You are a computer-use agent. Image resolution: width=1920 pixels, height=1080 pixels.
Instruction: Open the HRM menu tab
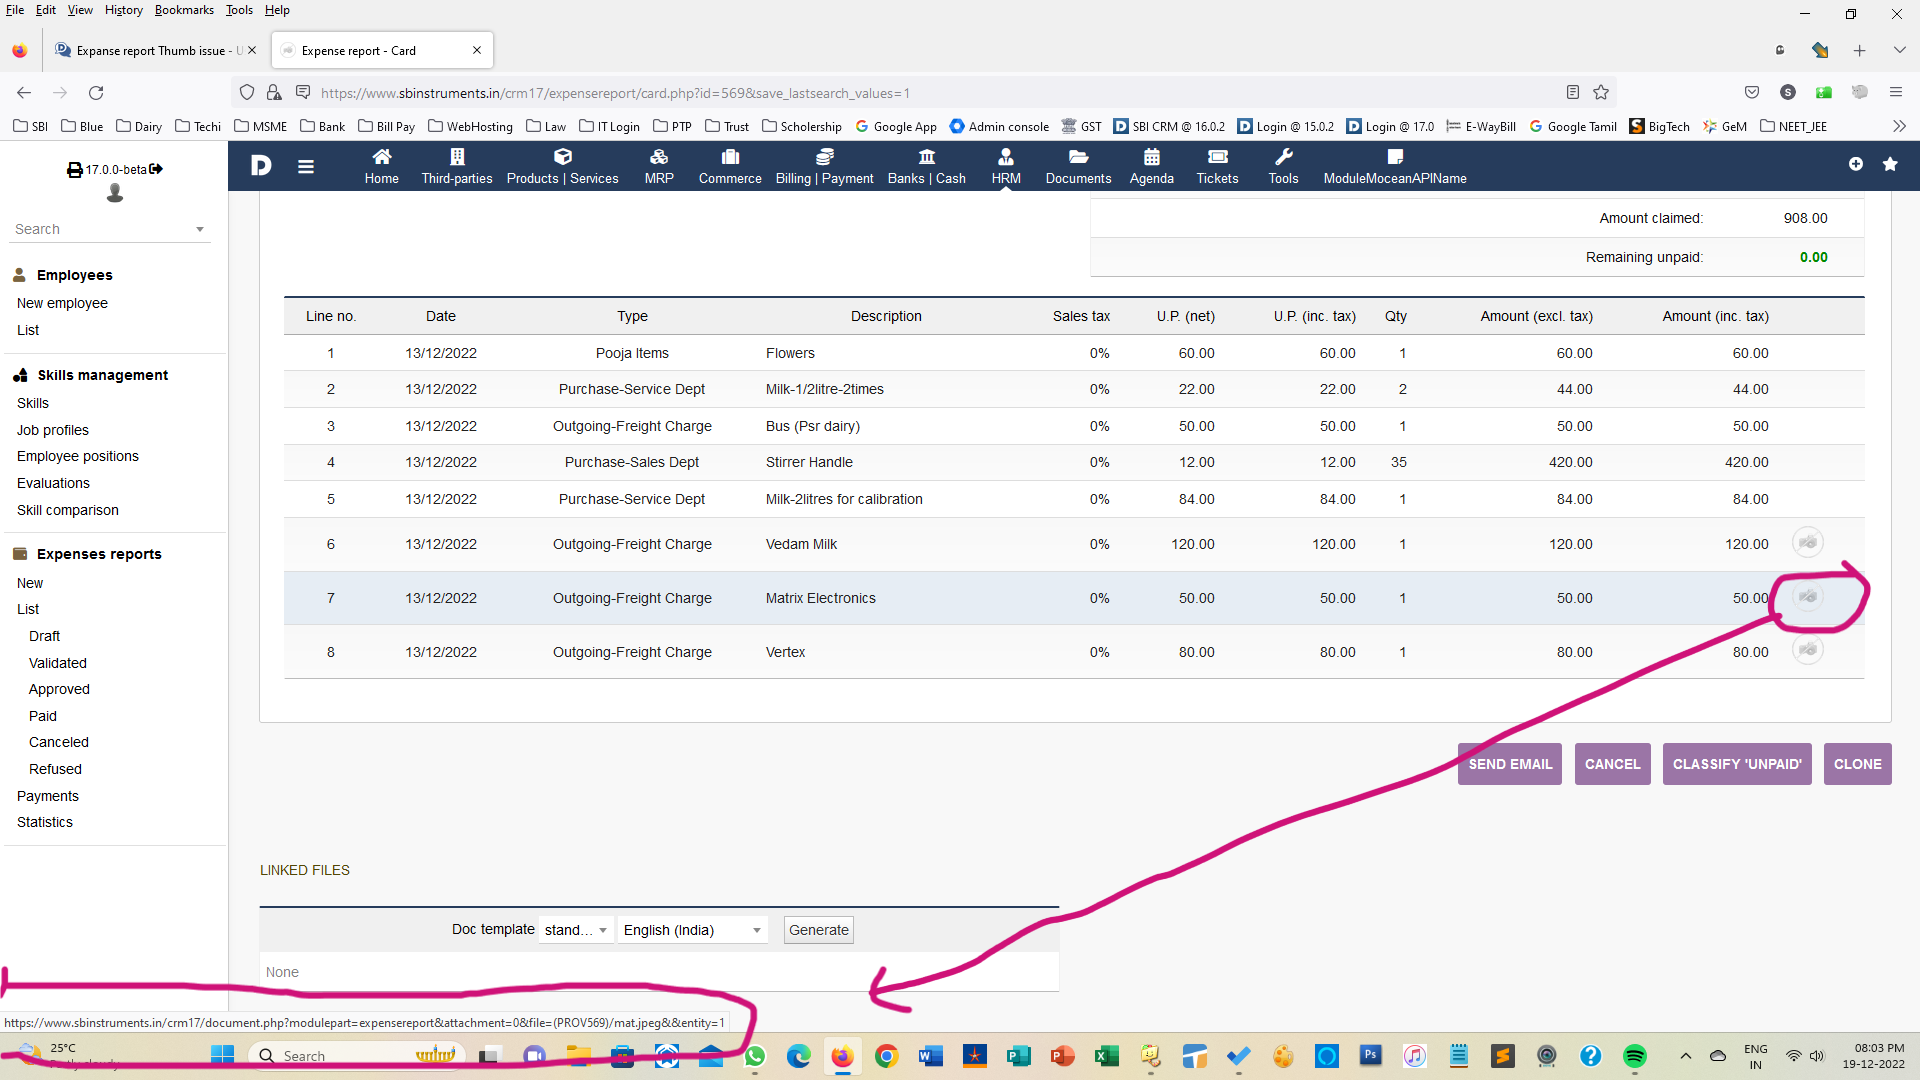[1006, 165]
